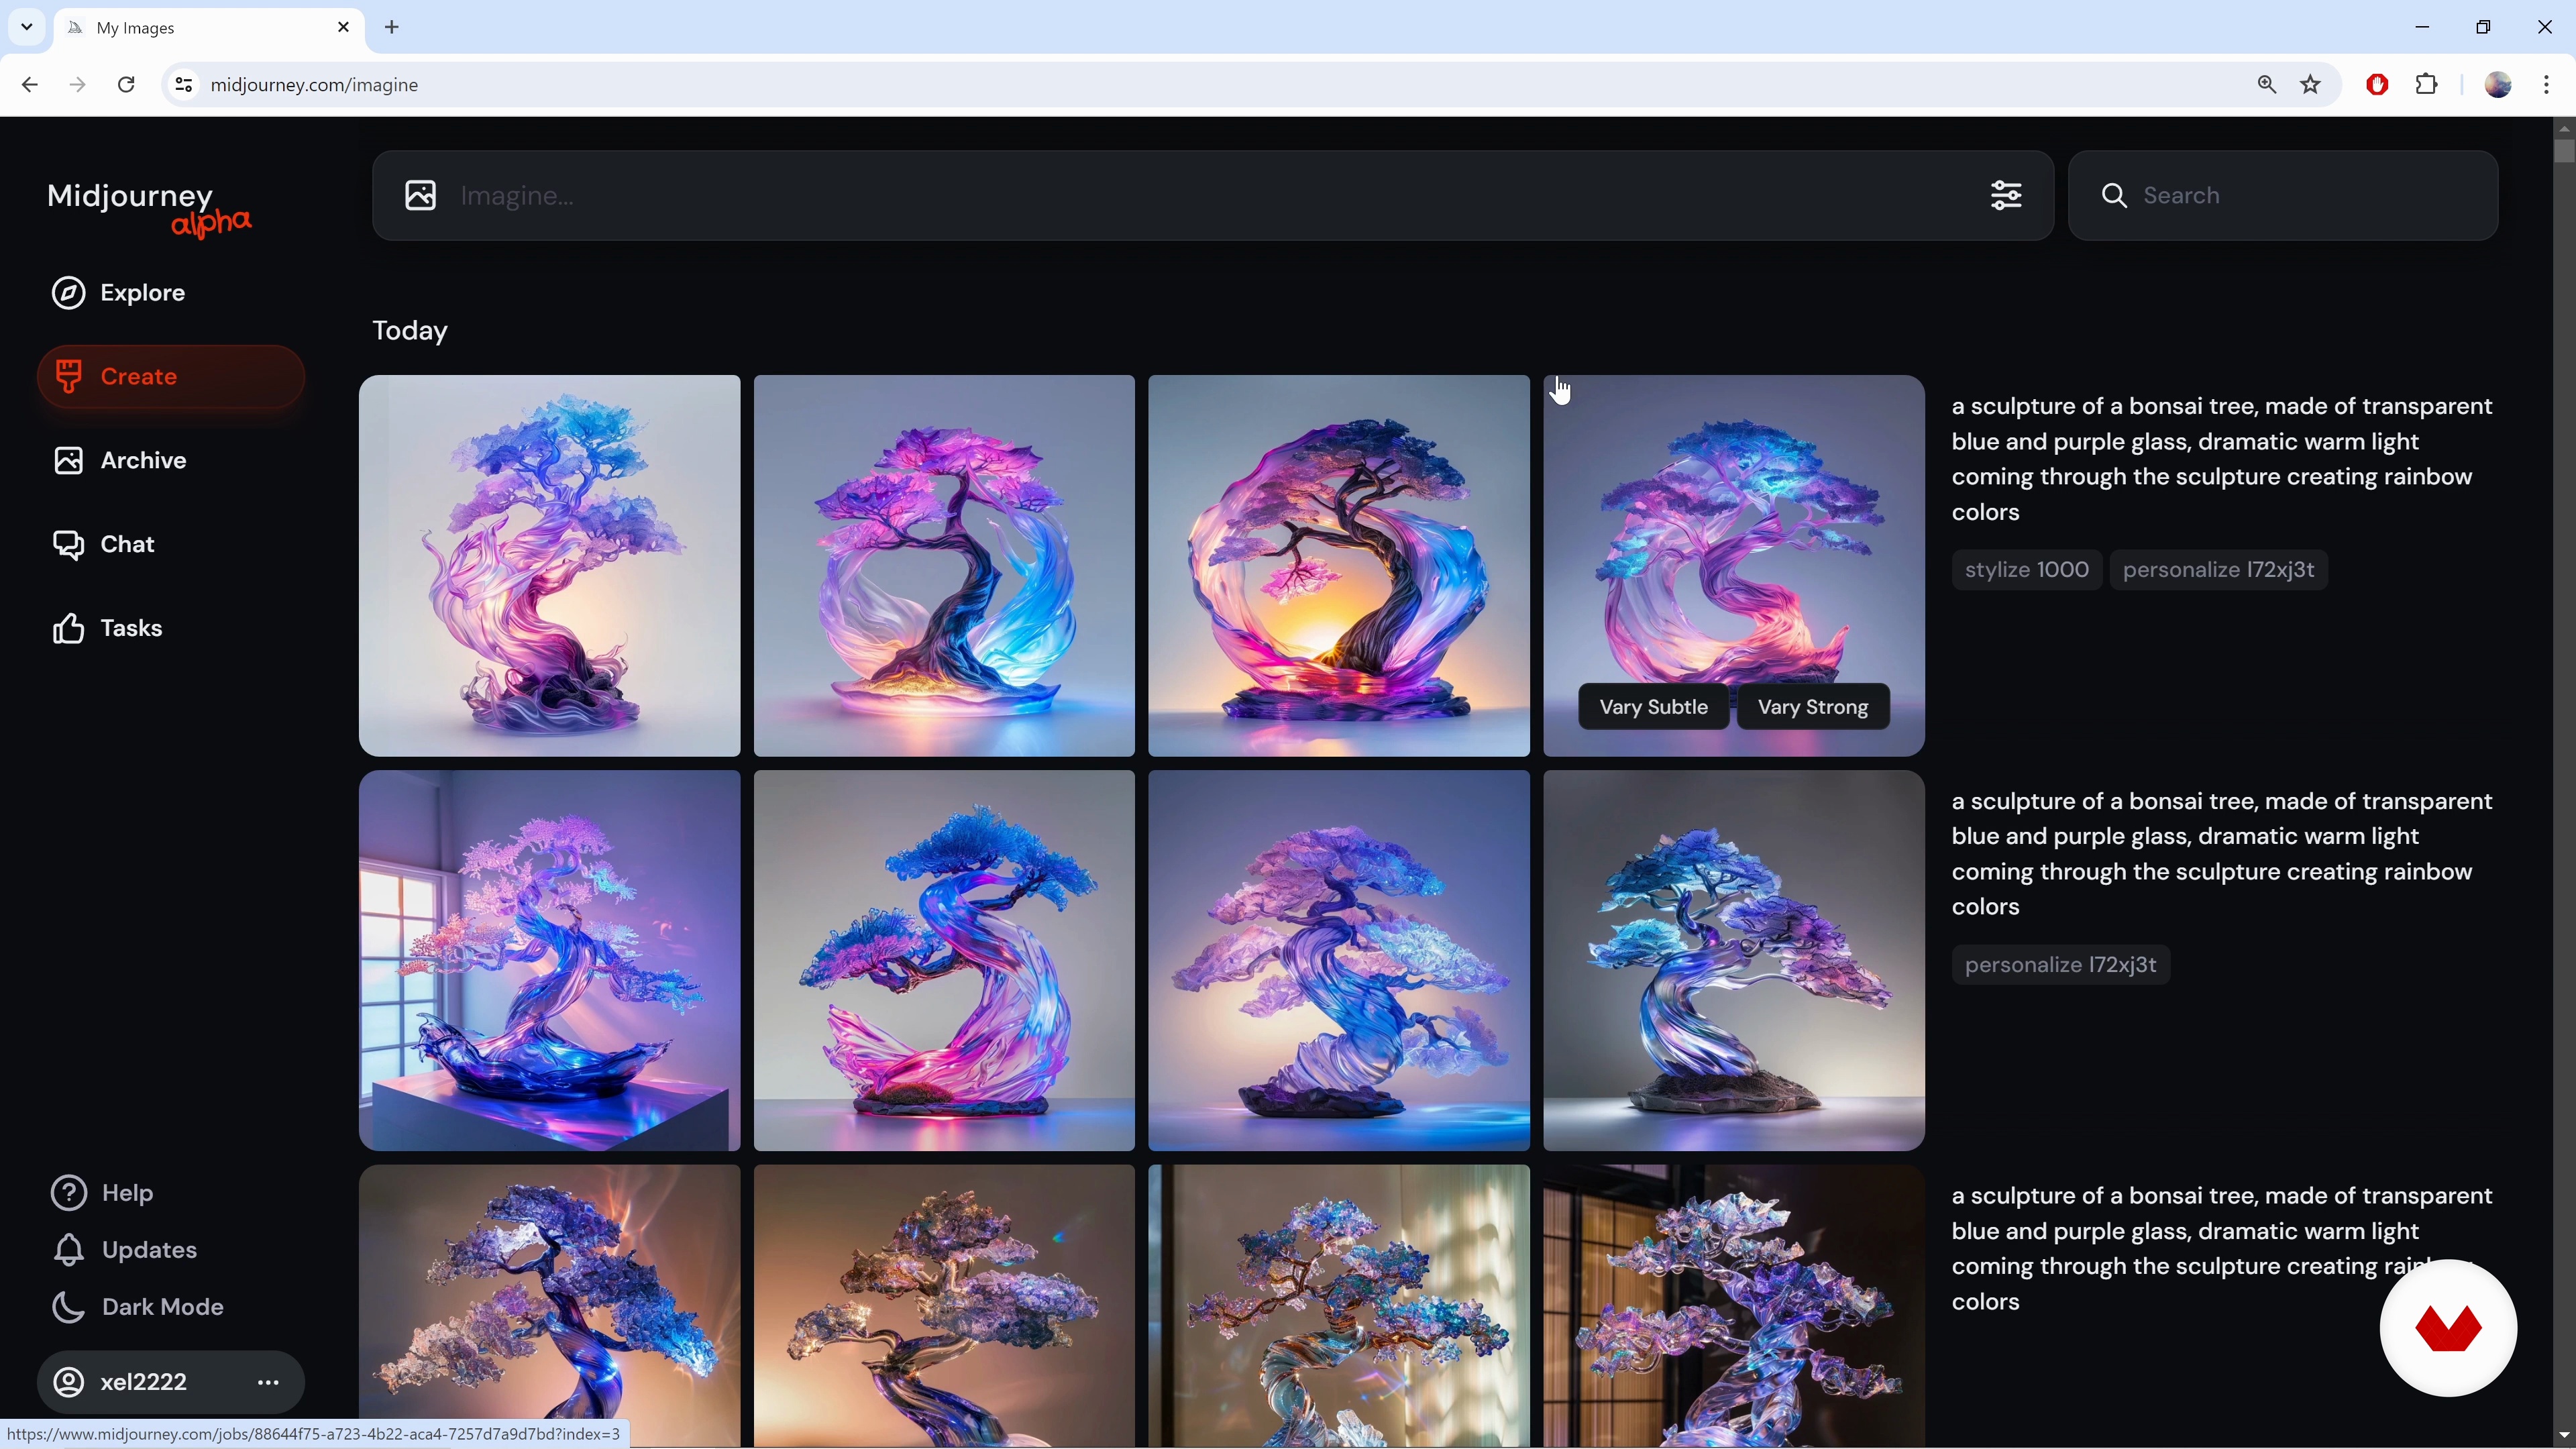This screenshot has height=1449, width=2576.
Task: Open second-row image with pink swirling base
Action: 944,961
